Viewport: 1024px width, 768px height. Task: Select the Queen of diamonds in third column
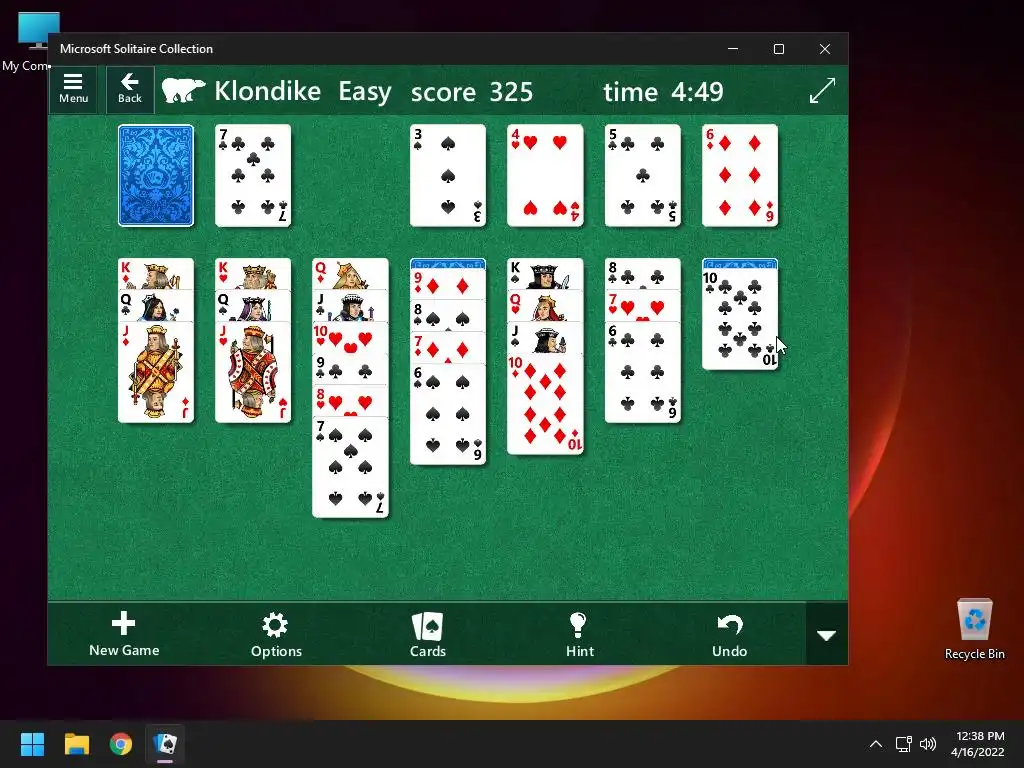click(351, 274)
